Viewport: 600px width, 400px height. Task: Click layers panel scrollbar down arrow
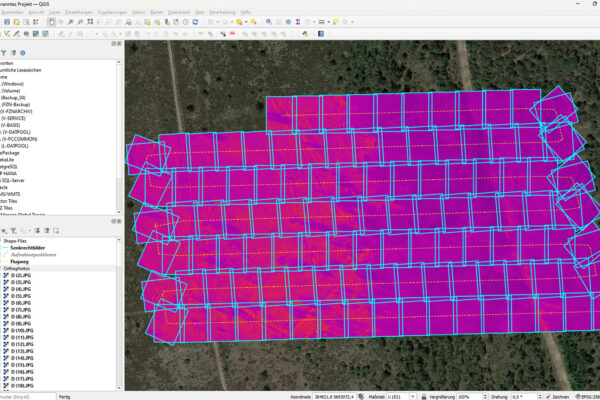point(119,387)
